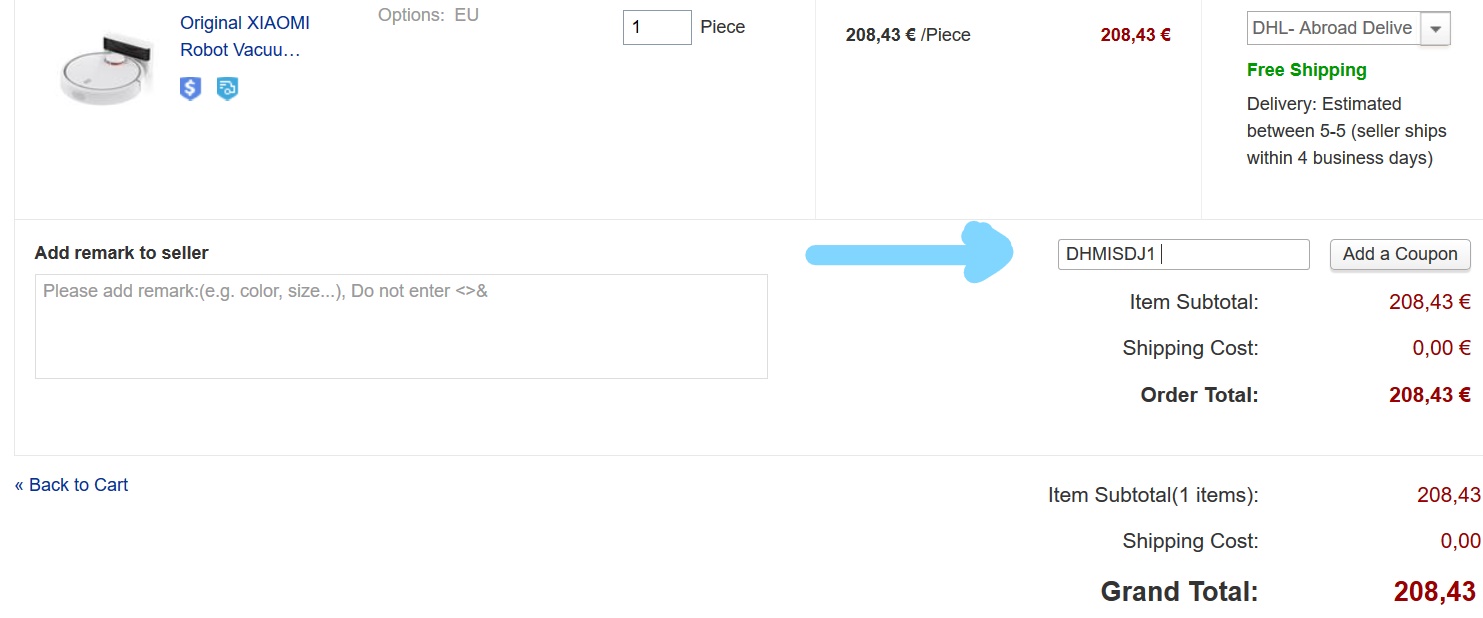
Task: Click the Shipping Cost 0,00 € value
Action: [1441, 348]
